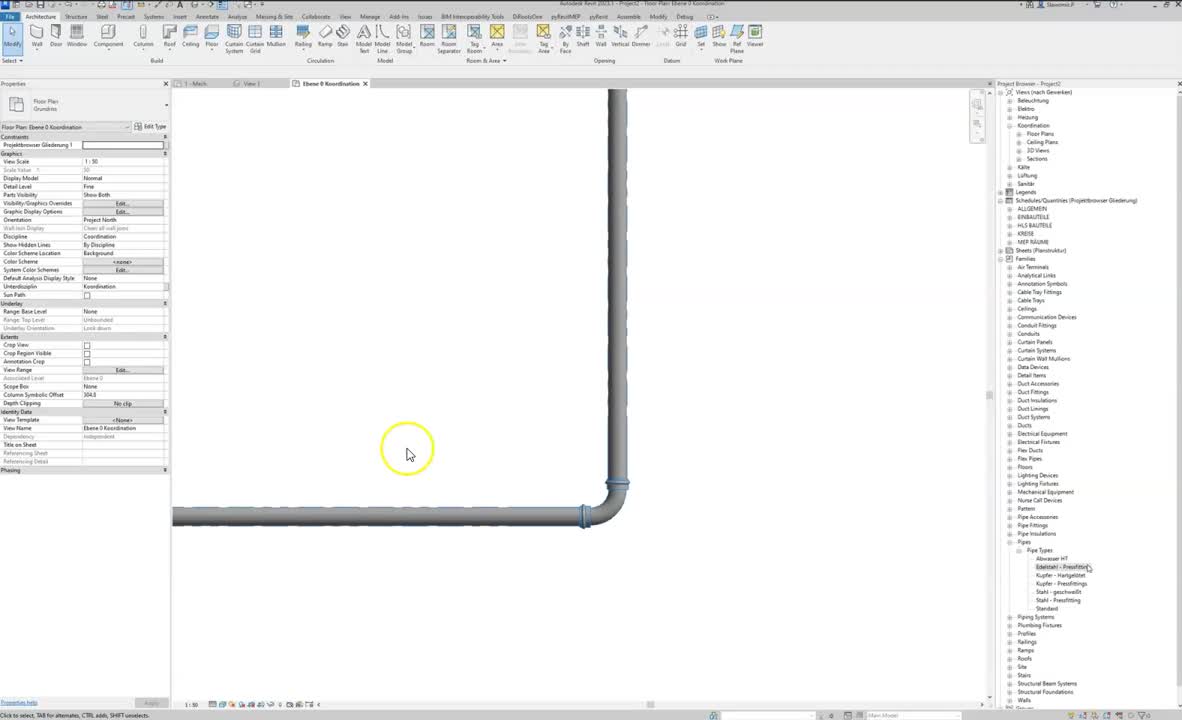Select the Wall tool in the ribbon
Viewport: 1182px width, 720px height.
coord(36,40)
